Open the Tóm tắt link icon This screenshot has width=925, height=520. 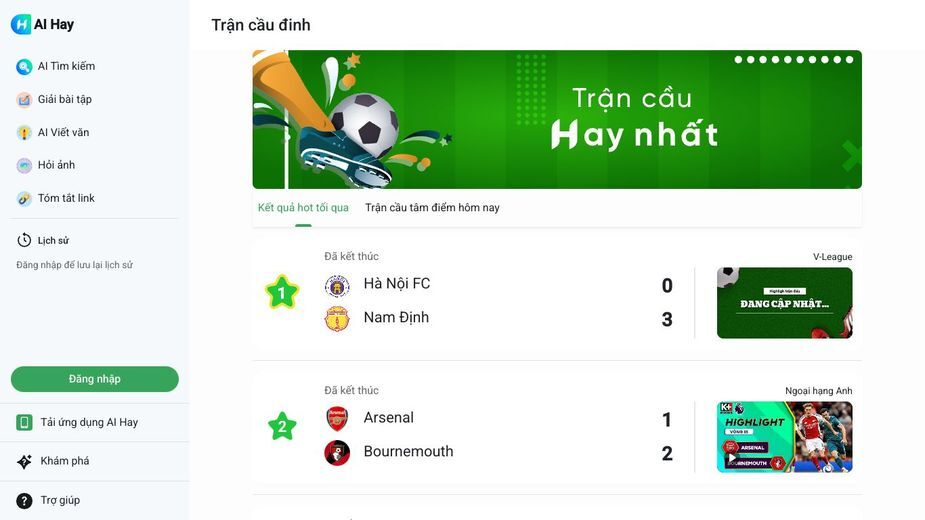24,198
